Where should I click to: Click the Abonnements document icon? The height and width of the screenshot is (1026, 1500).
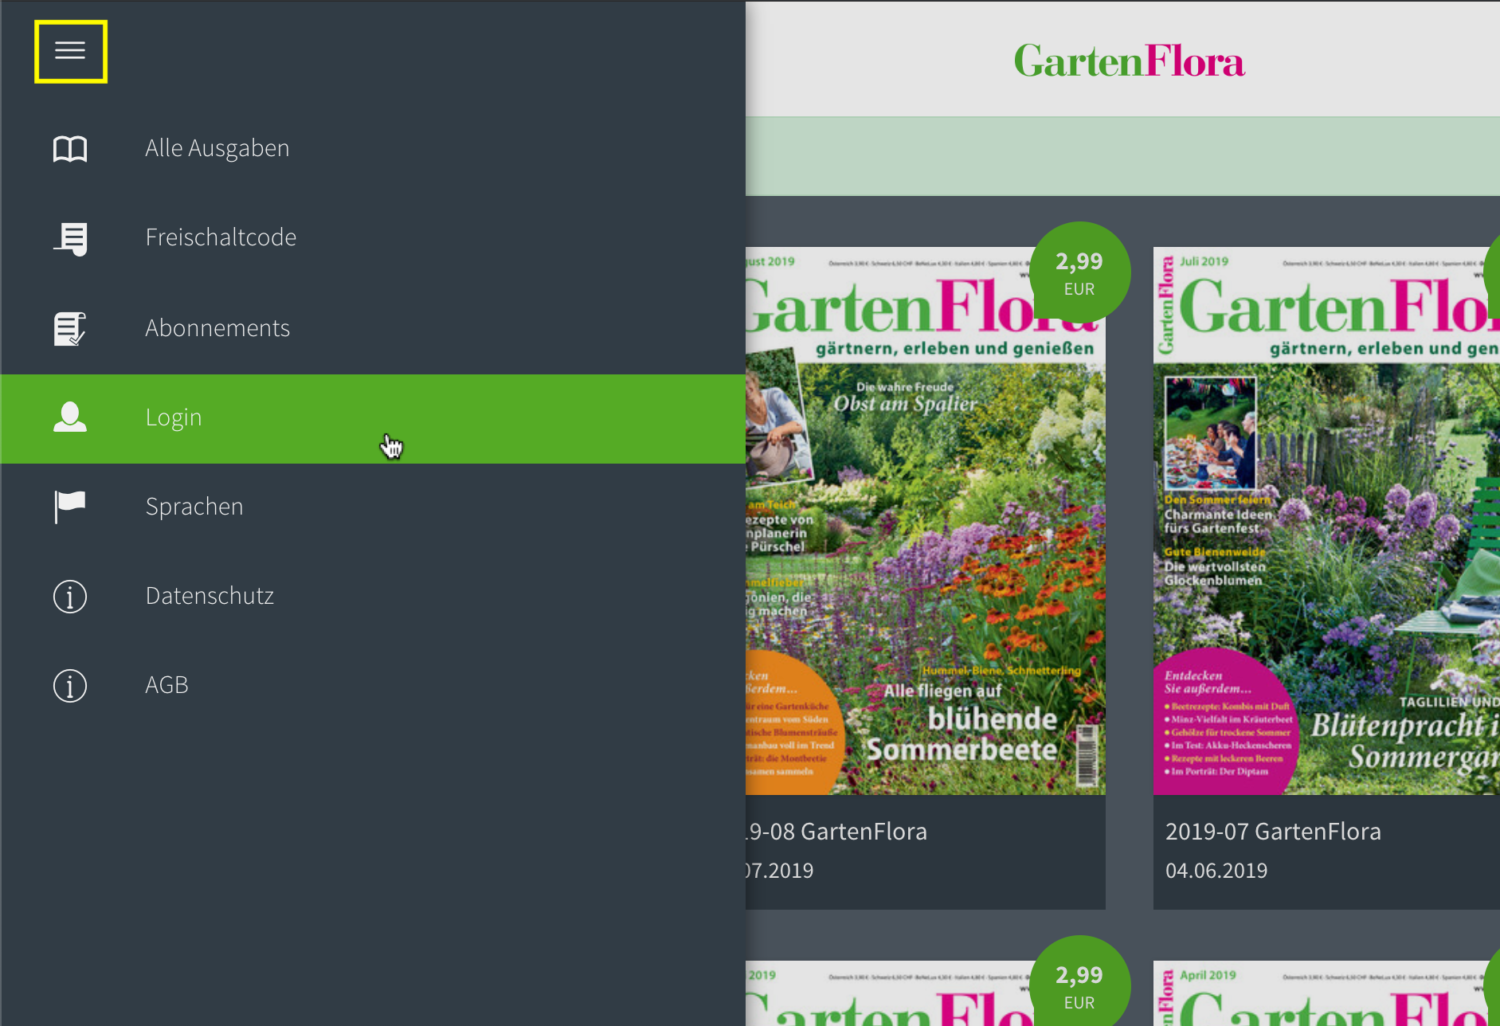pos(70,328)
